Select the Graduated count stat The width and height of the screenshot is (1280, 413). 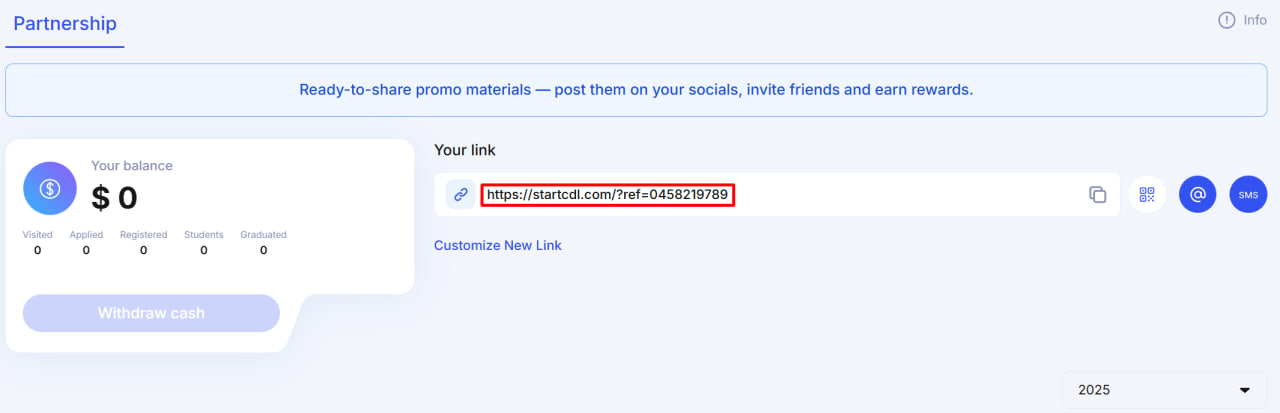point(263,243)
